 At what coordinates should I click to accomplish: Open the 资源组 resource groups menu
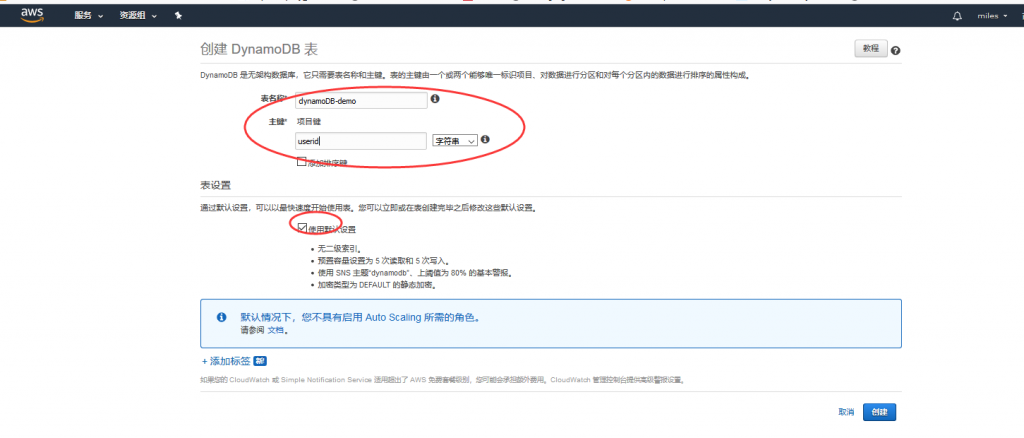tap(138, 16)
